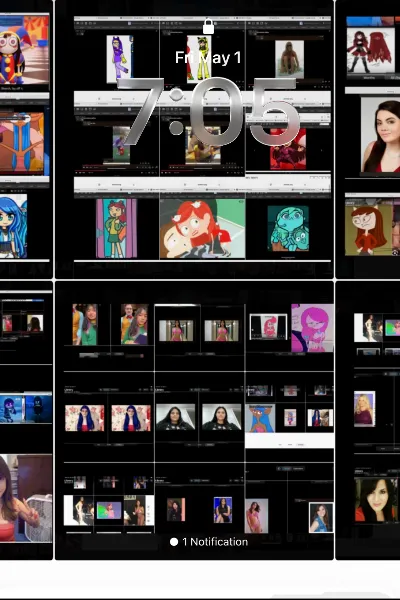Choose the wallpaper card with woman in red top
The height and width of the screenshot is (600, 400).
click(368, 139)
